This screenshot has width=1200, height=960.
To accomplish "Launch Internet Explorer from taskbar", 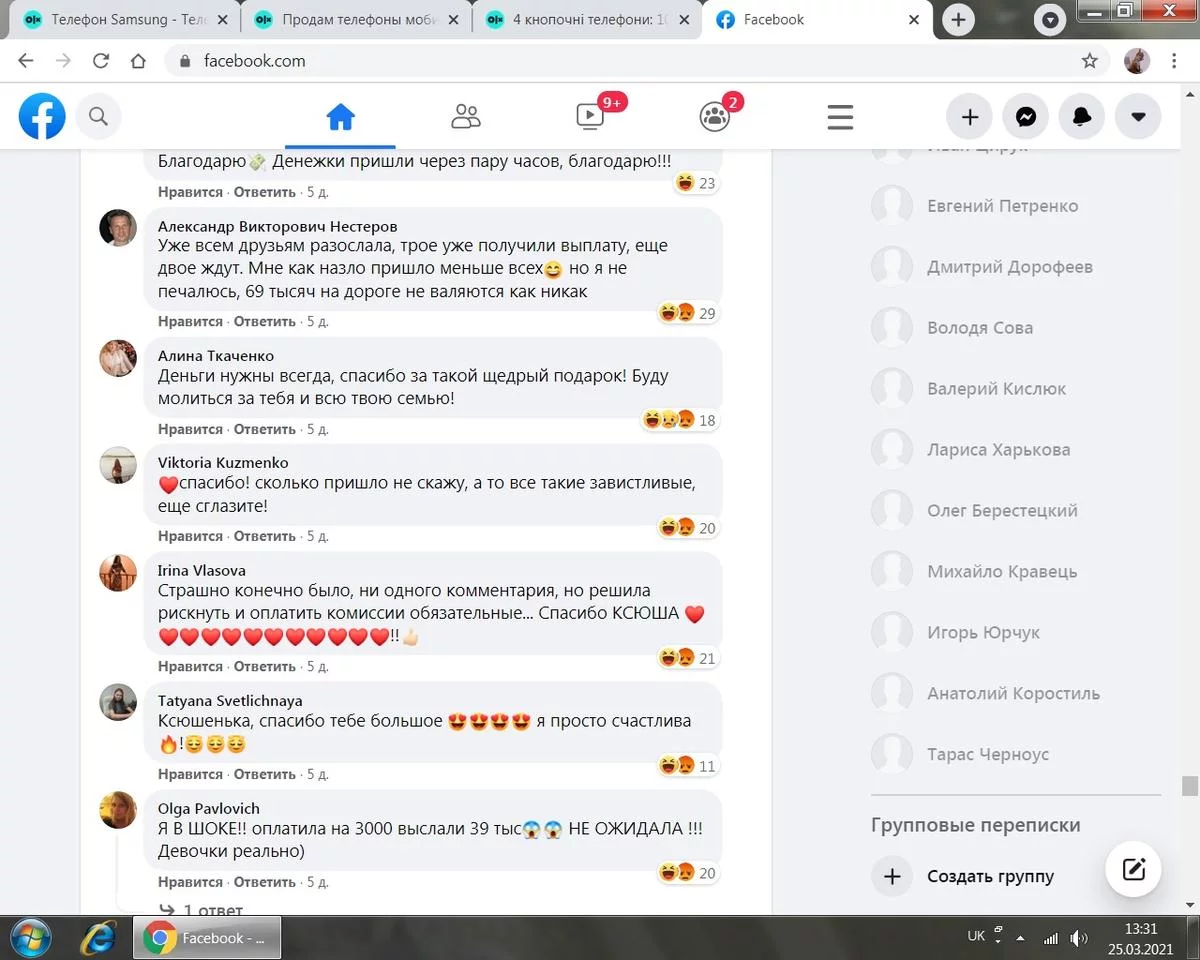I will (x=98, y=938).
